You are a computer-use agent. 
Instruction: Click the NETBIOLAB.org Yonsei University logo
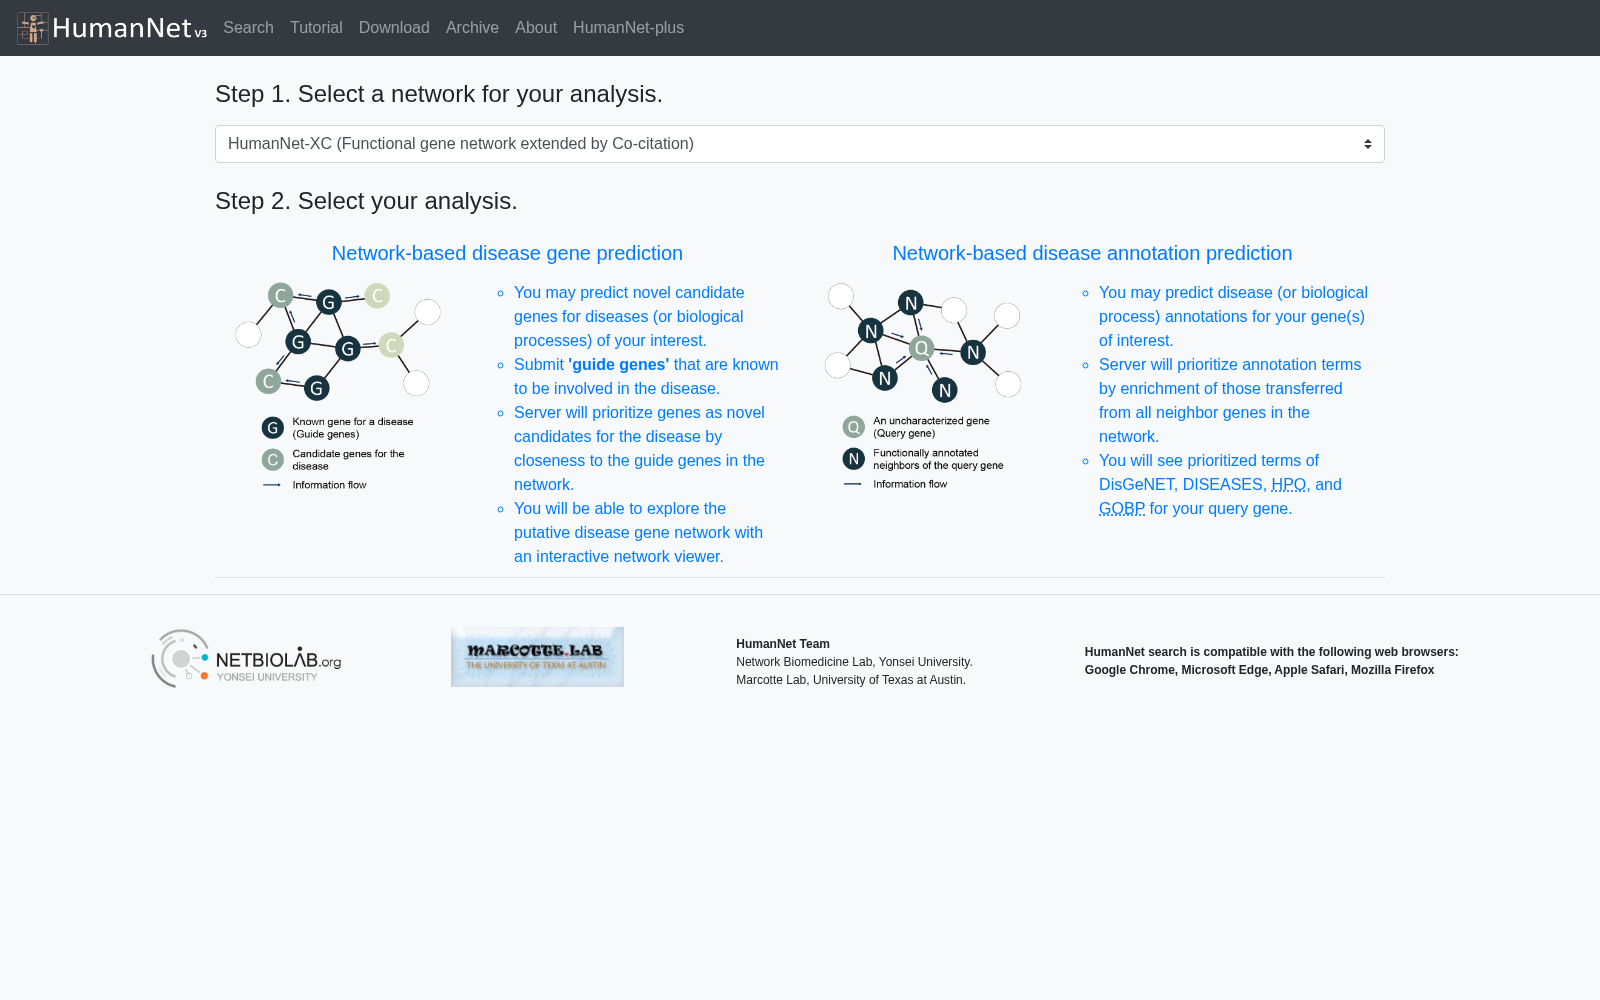(246, 658)
